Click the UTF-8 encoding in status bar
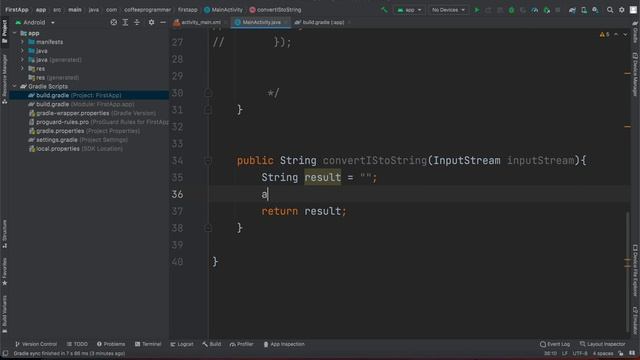This screenshot has width=640, height=360. click(x=580, y=353)
